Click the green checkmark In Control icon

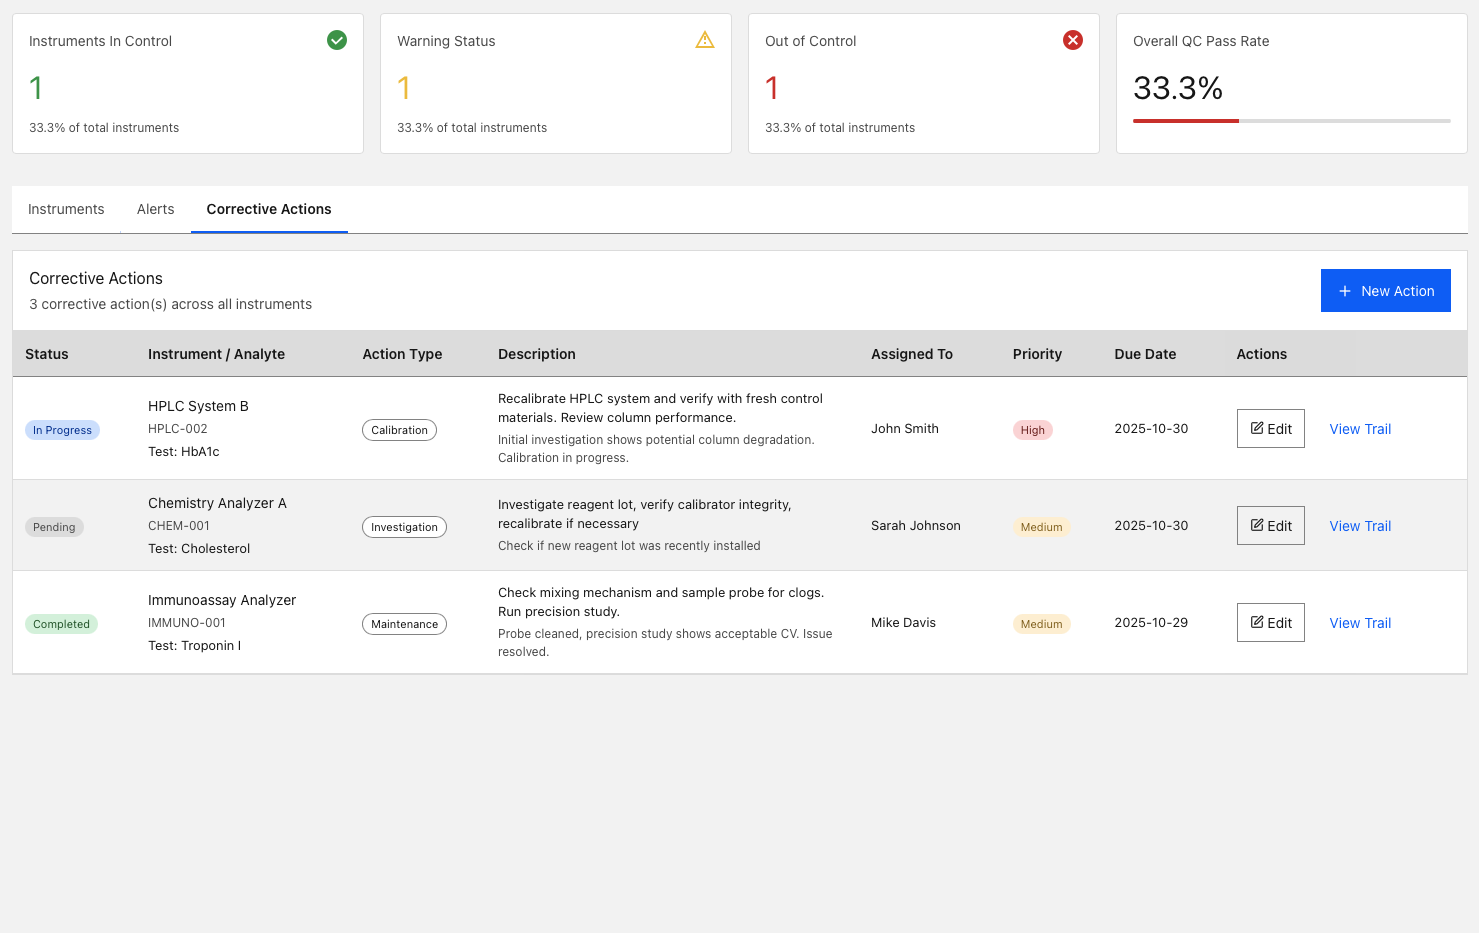click(337, 40)
